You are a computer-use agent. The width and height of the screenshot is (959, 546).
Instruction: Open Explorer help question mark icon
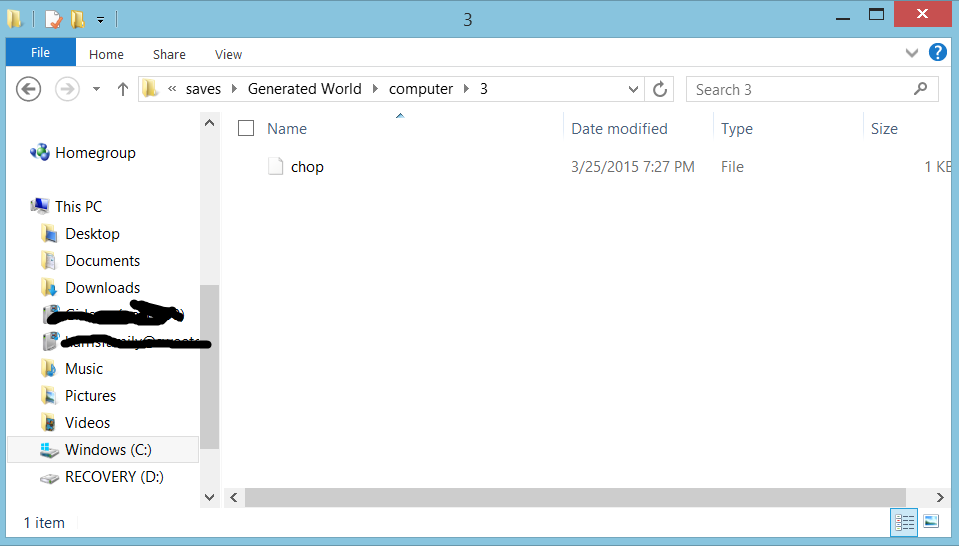[937, 53]
